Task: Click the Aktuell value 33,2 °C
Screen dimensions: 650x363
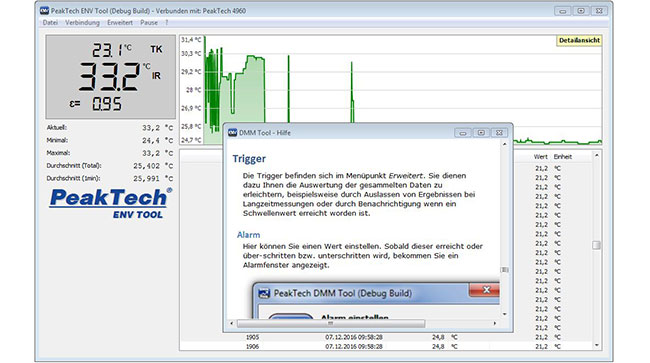Action: [158, 128]
